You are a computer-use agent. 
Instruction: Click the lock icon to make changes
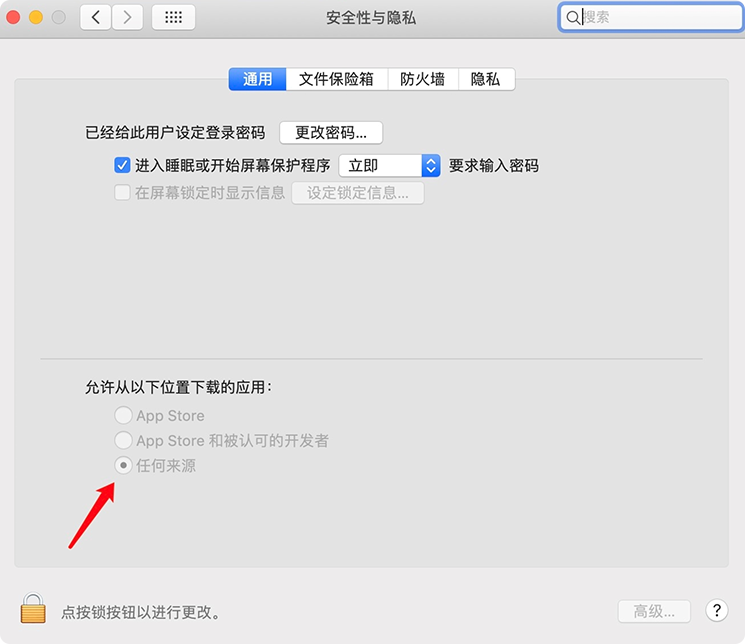[33, 608]
